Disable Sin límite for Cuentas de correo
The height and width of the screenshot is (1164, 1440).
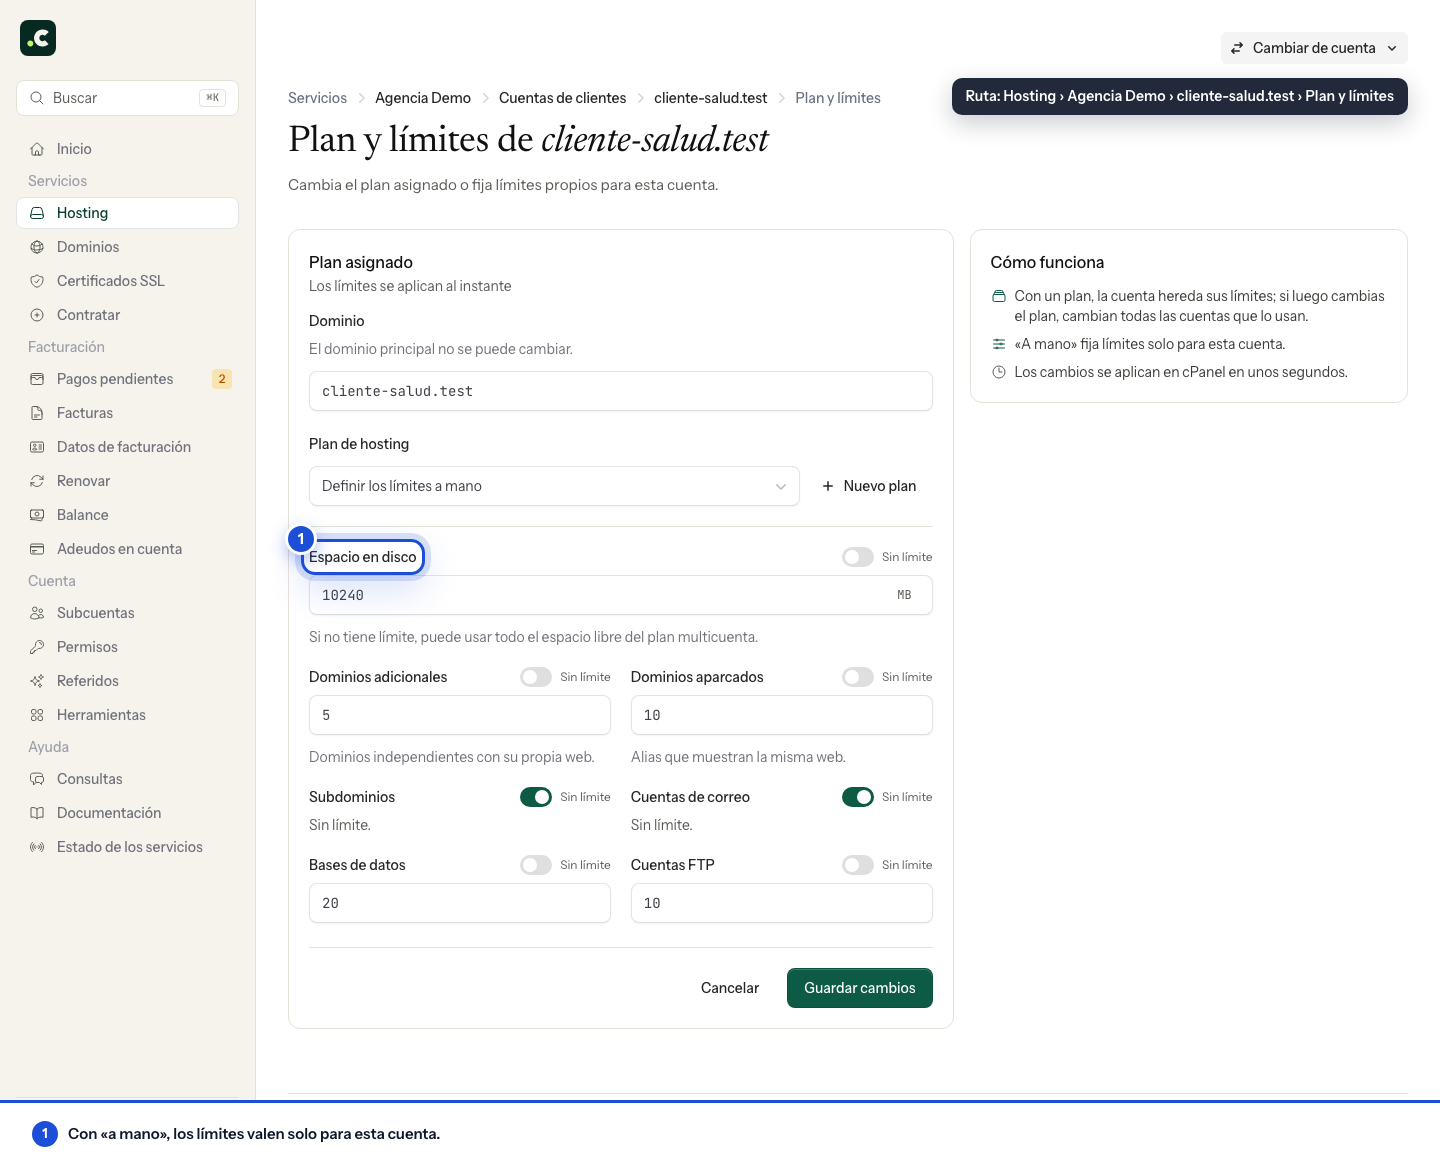(858, 797)
